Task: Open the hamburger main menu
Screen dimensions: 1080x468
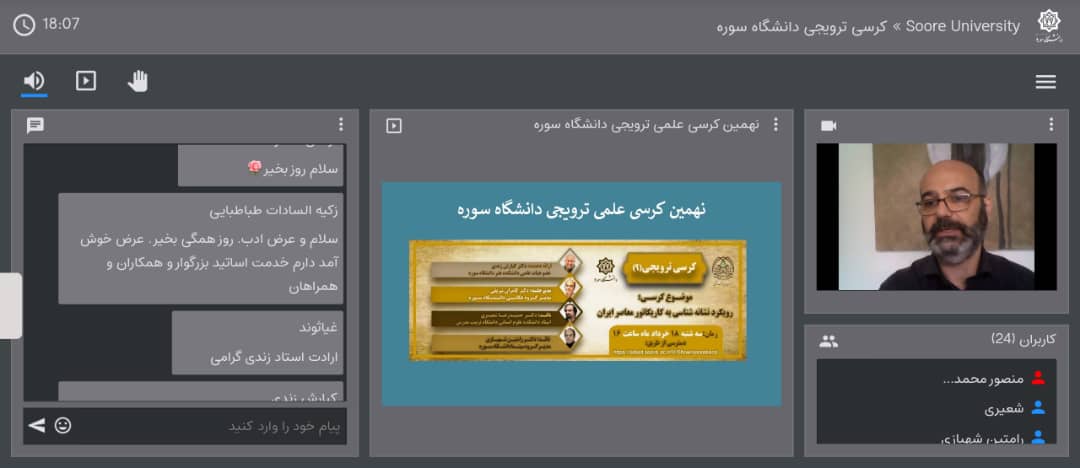Action: [1045, 82]
